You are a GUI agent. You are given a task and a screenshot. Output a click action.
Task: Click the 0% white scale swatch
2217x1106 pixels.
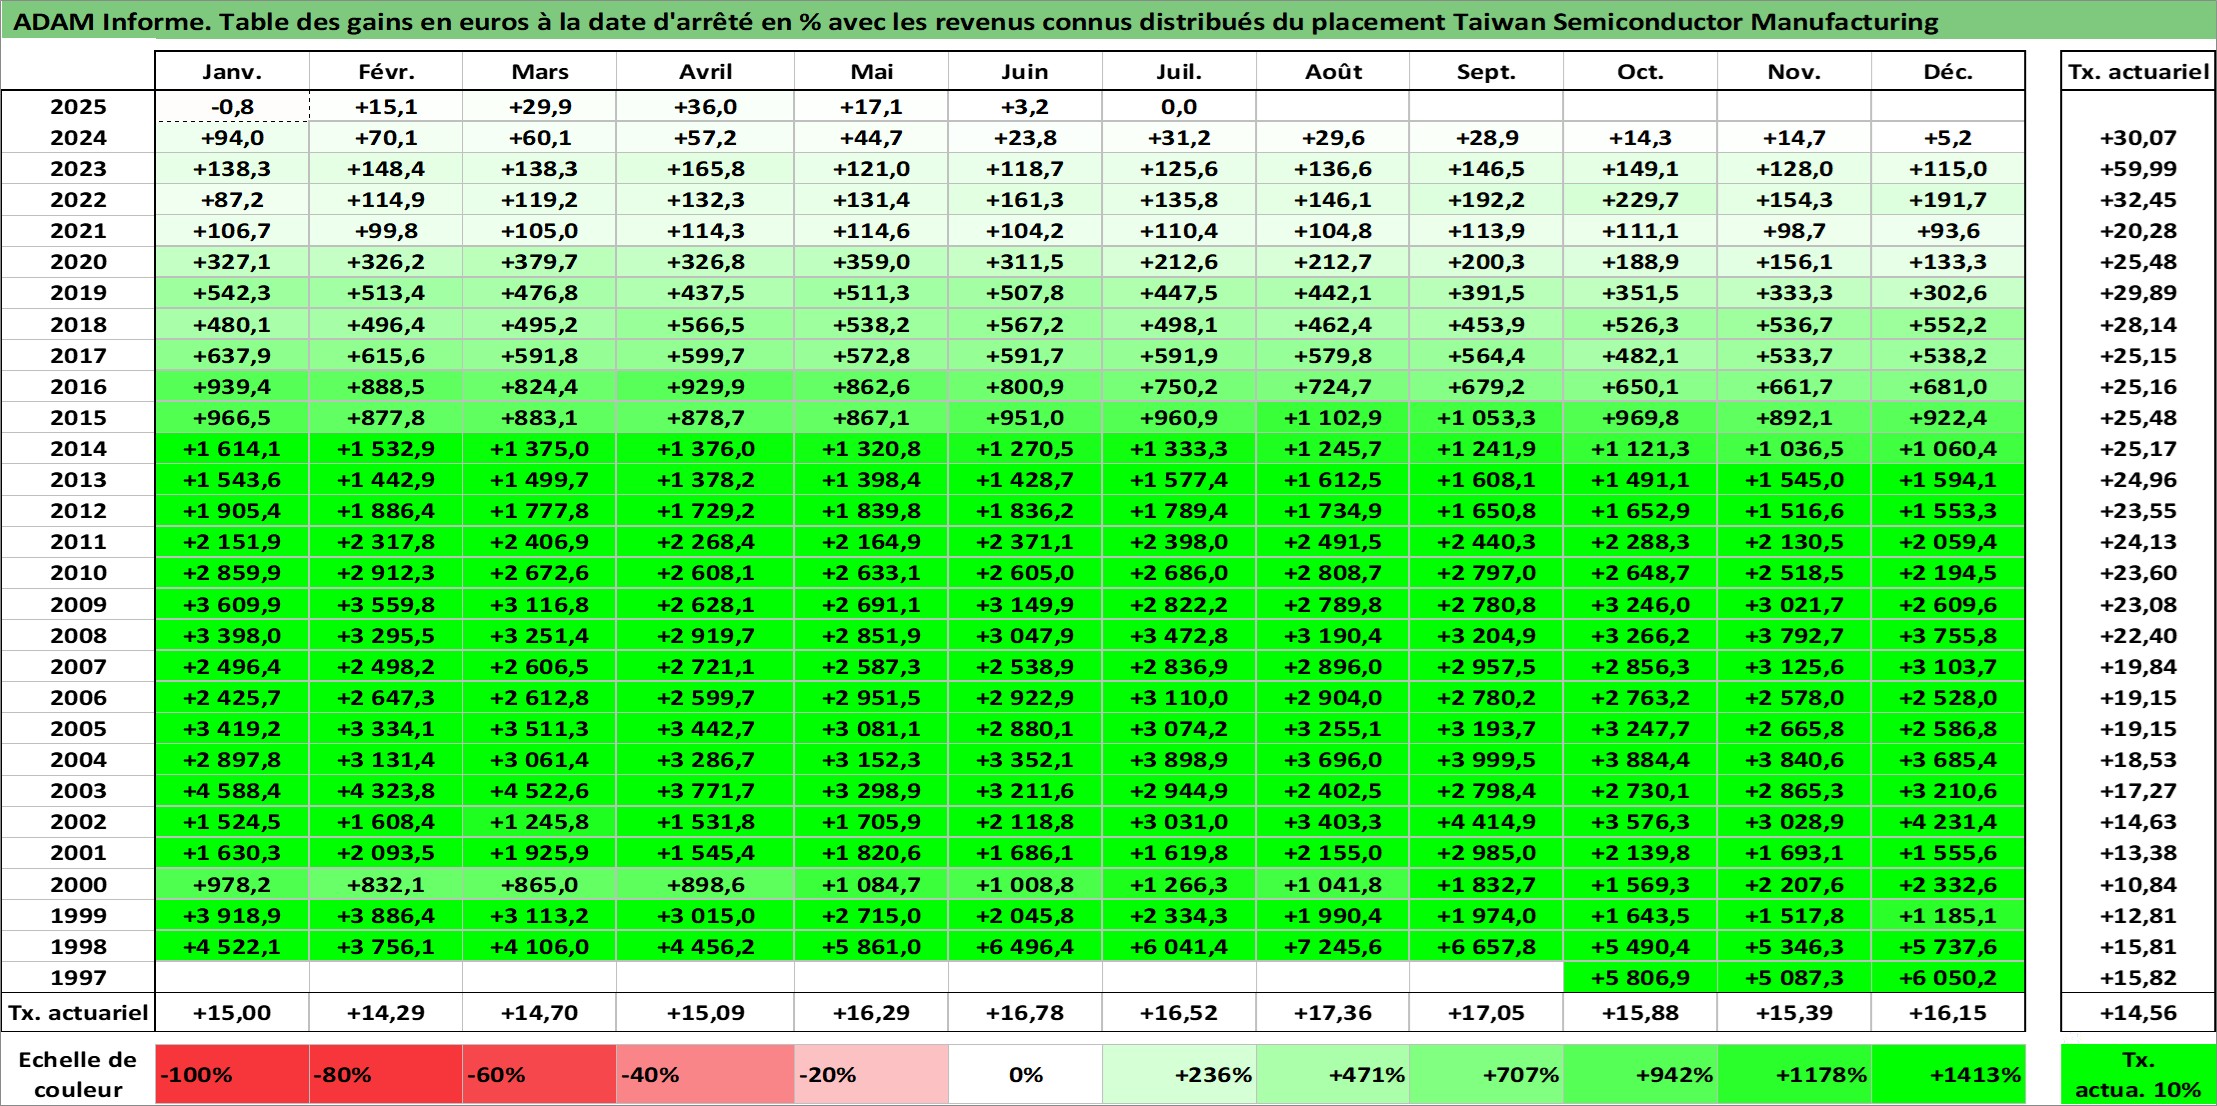(x=1025, y=1075)
